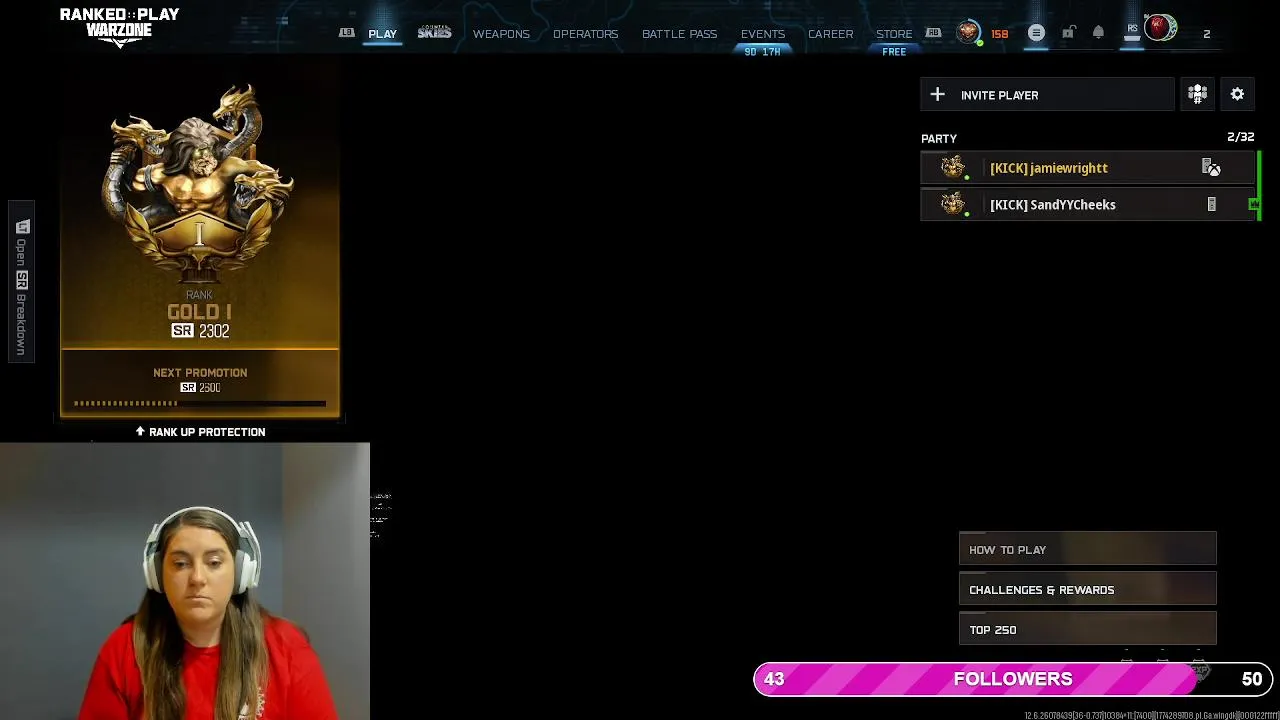The image size is (1280, 720).
Task: Open the BATTLE PASS tab
Action: (x=679, y=34)
